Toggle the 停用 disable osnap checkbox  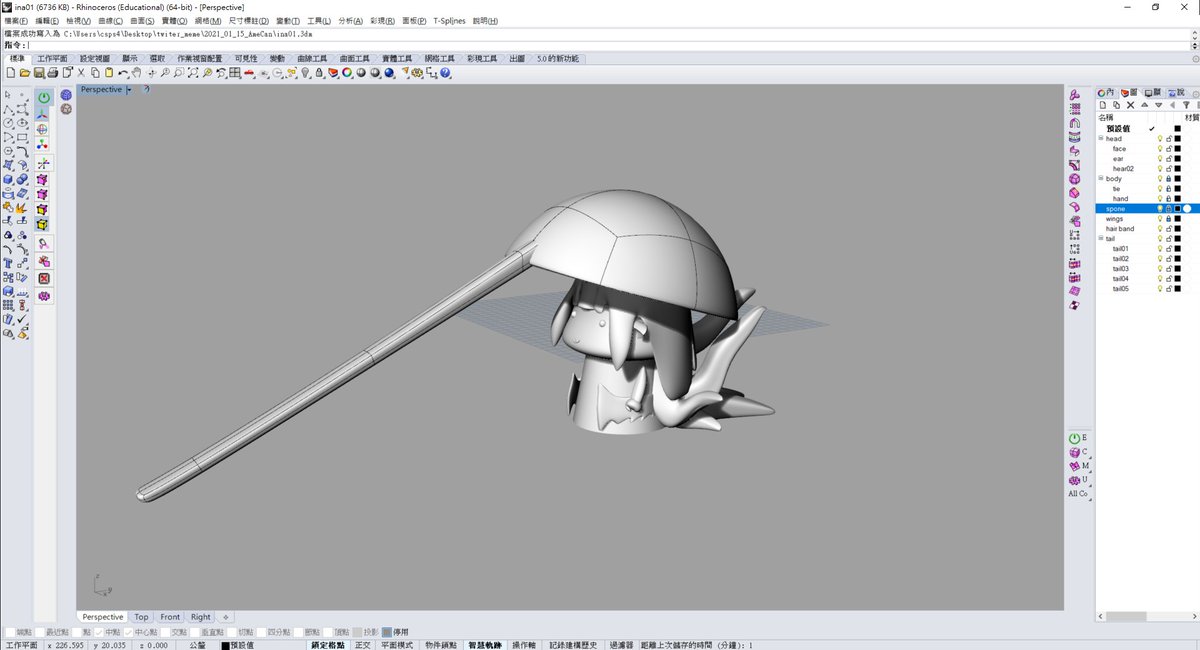[386, 632]
